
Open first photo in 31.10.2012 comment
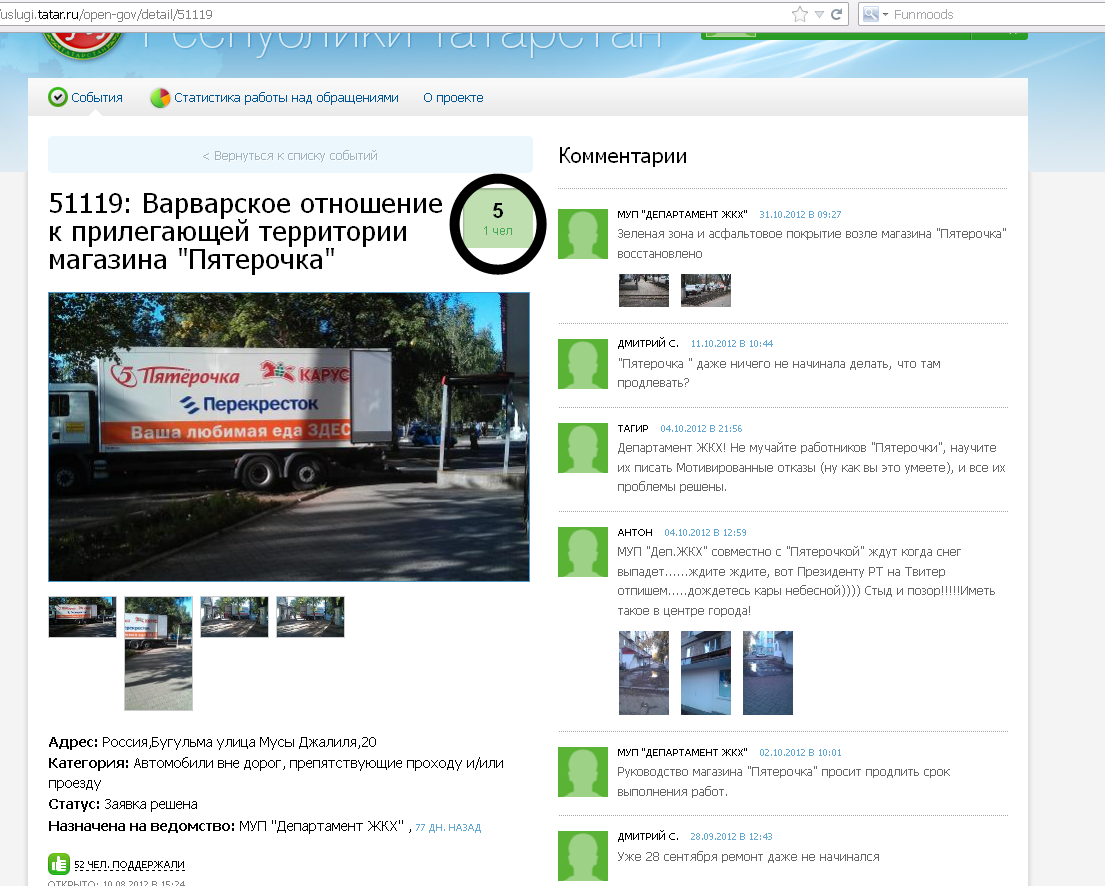[643, 290]
